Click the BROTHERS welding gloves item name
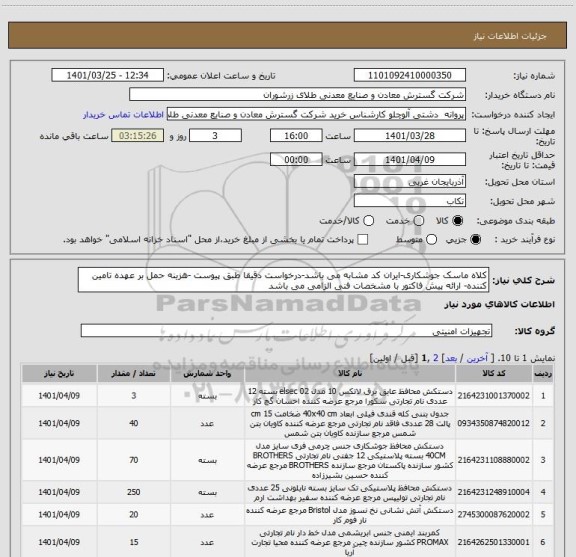The image size is (576, 557). pos(350,460)
